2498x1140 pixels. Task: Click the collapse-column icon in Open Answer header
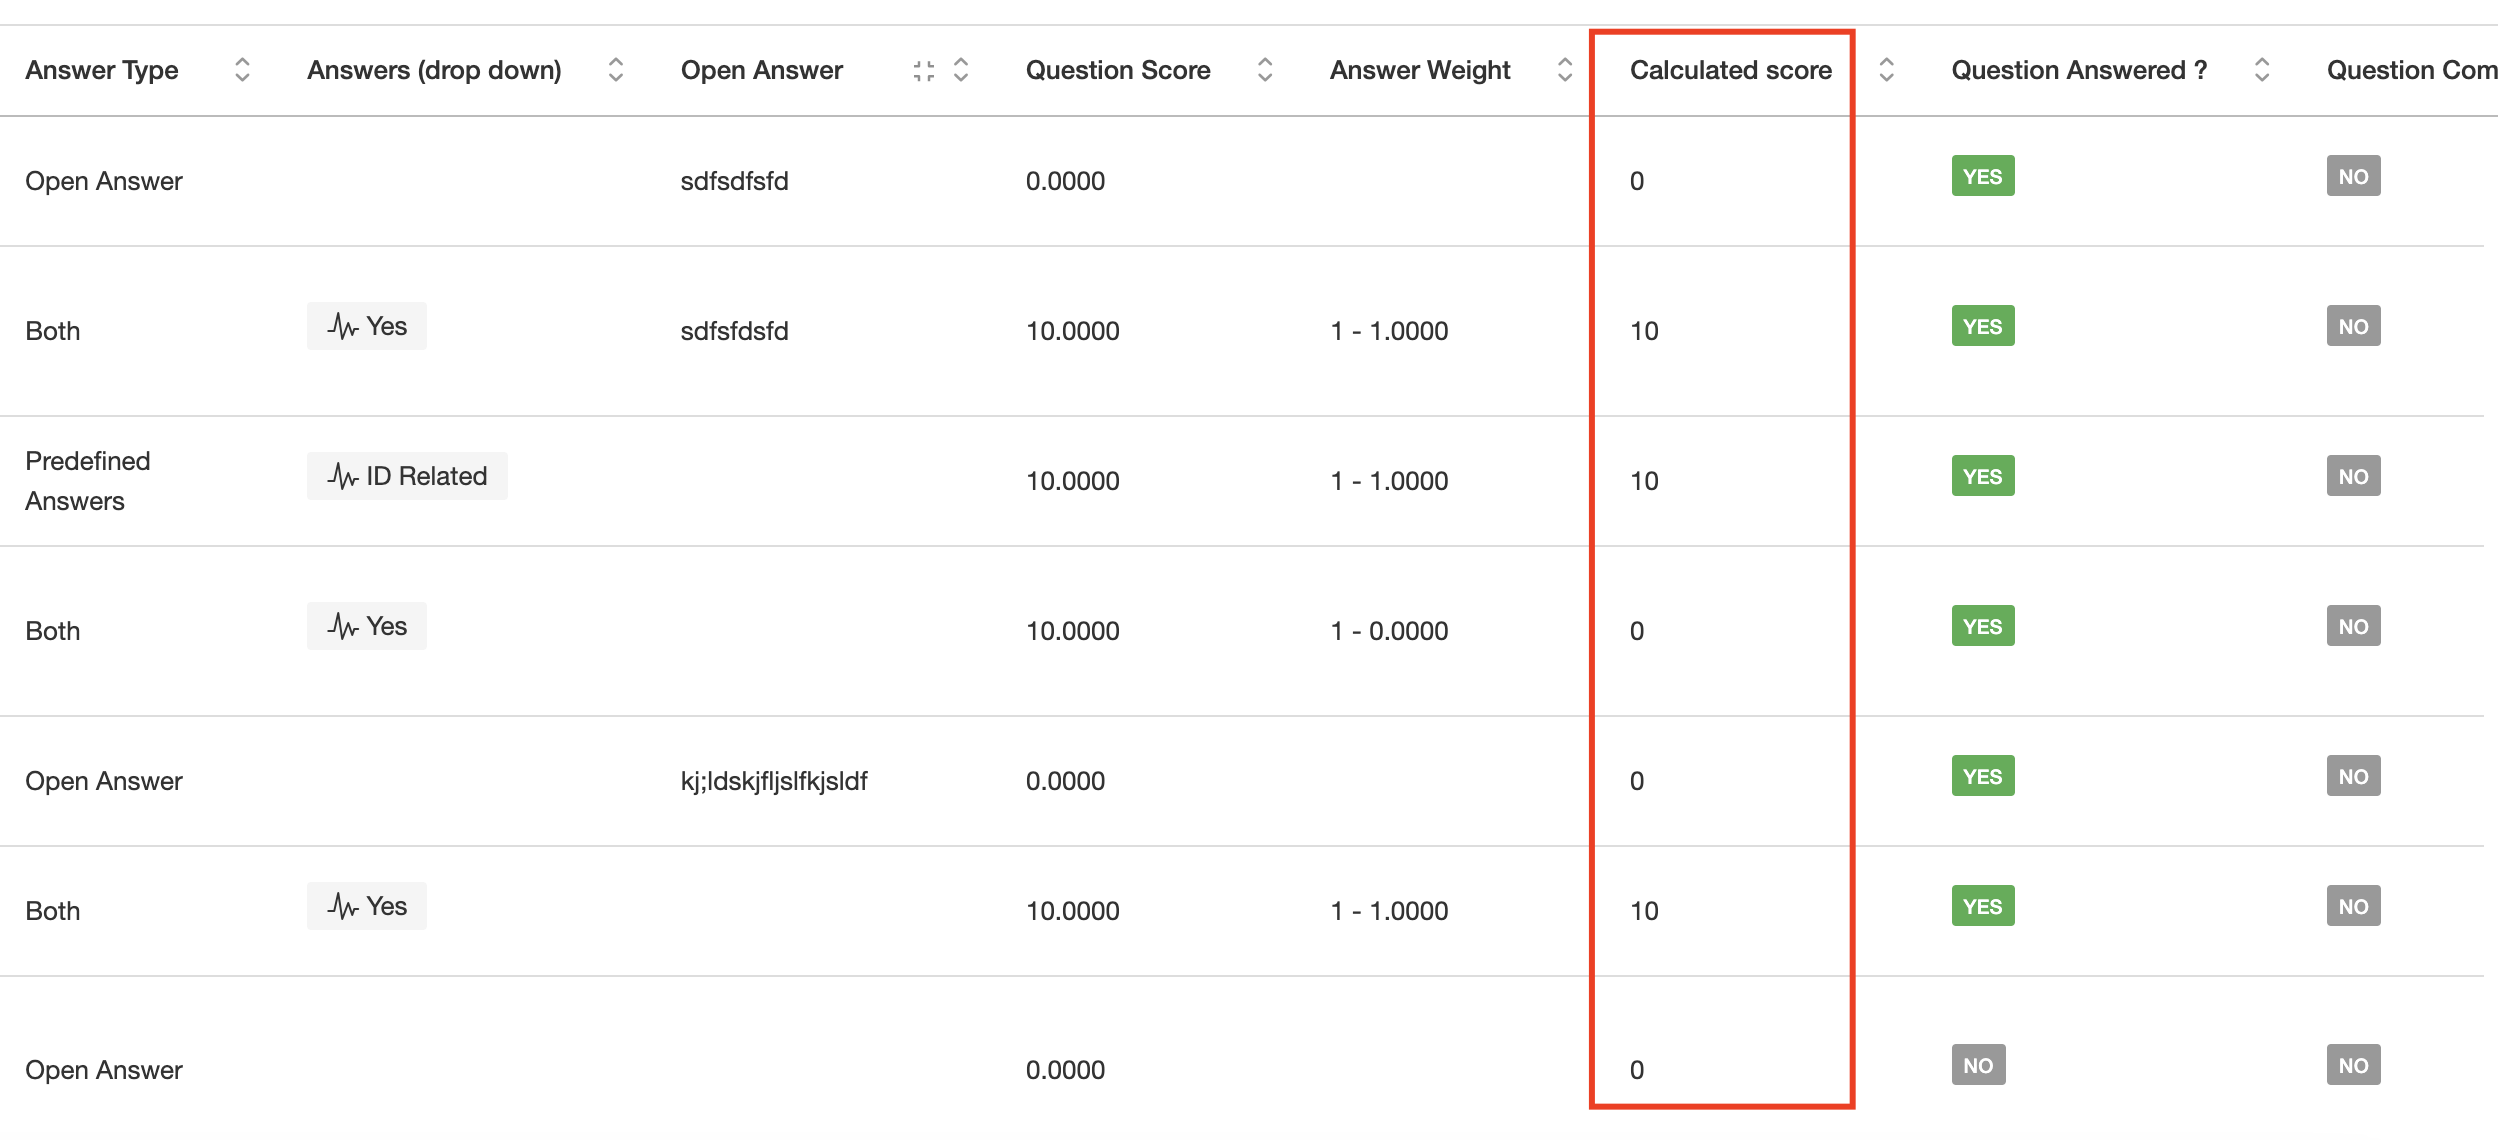(x=924, y=70)
